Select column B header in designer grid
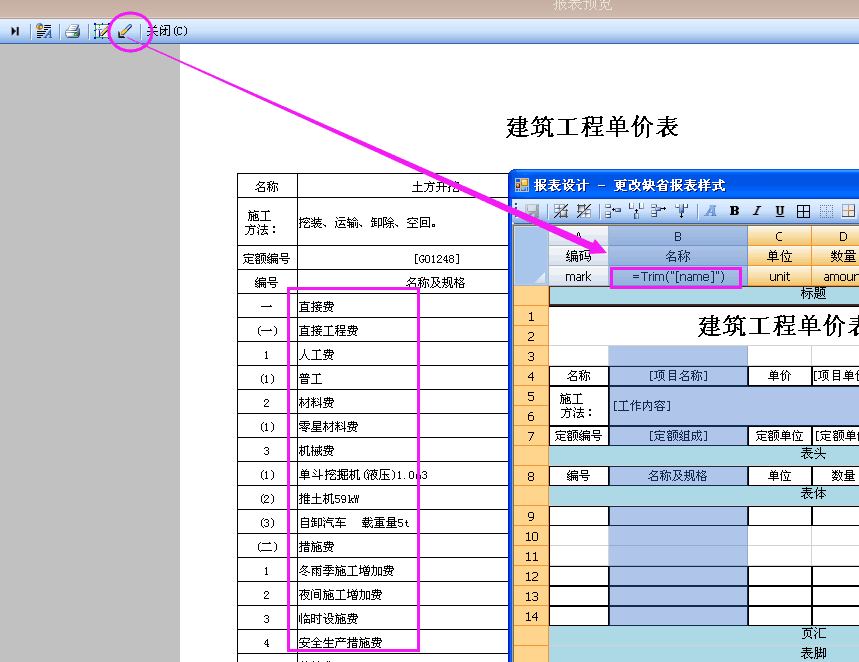 pos(678,235)
